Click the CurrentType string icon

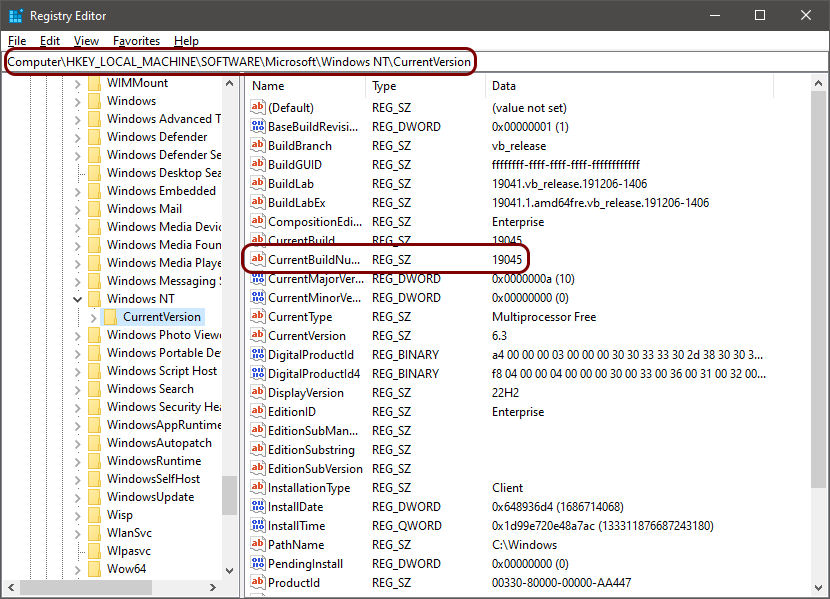point(258,316)
